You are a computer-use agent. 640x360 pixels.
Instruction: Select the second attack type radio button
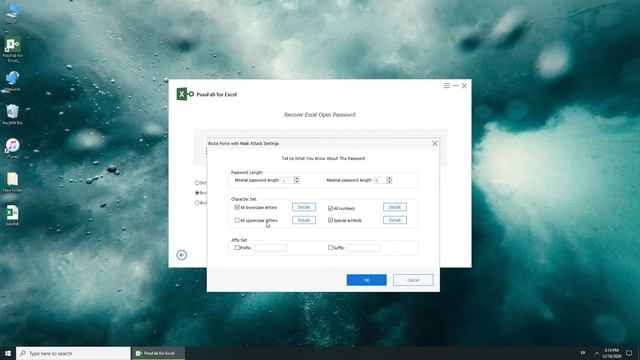(197, 193)
